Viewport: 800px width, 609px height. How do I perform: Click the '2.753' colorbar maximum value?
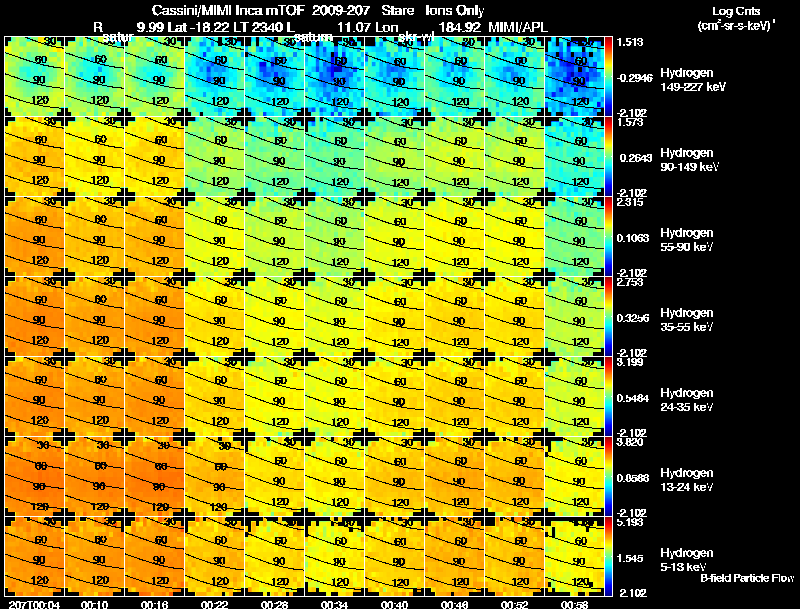point(630,282)
